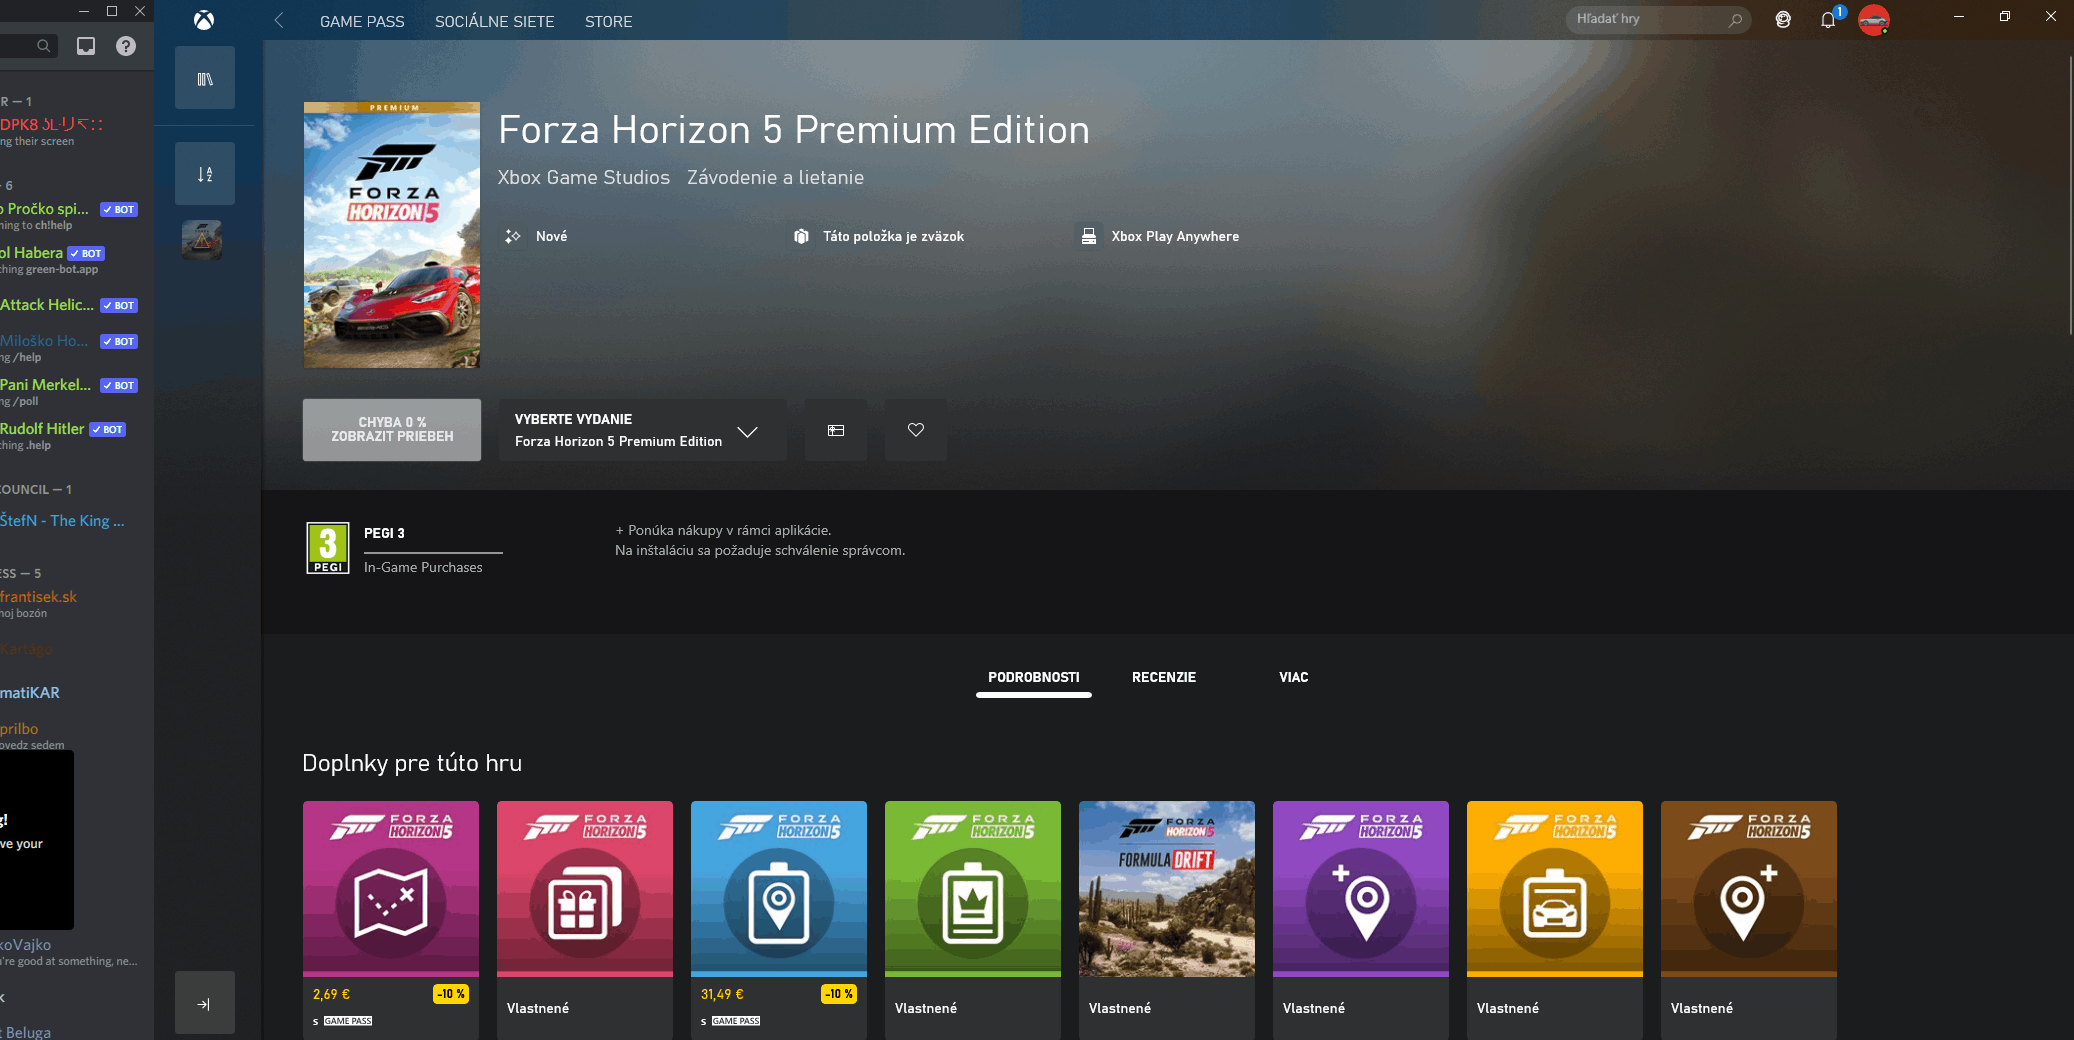Viewport: 2074px width, 1040px height.
Task: Go back using the back arrow
Action: (279, 20)
